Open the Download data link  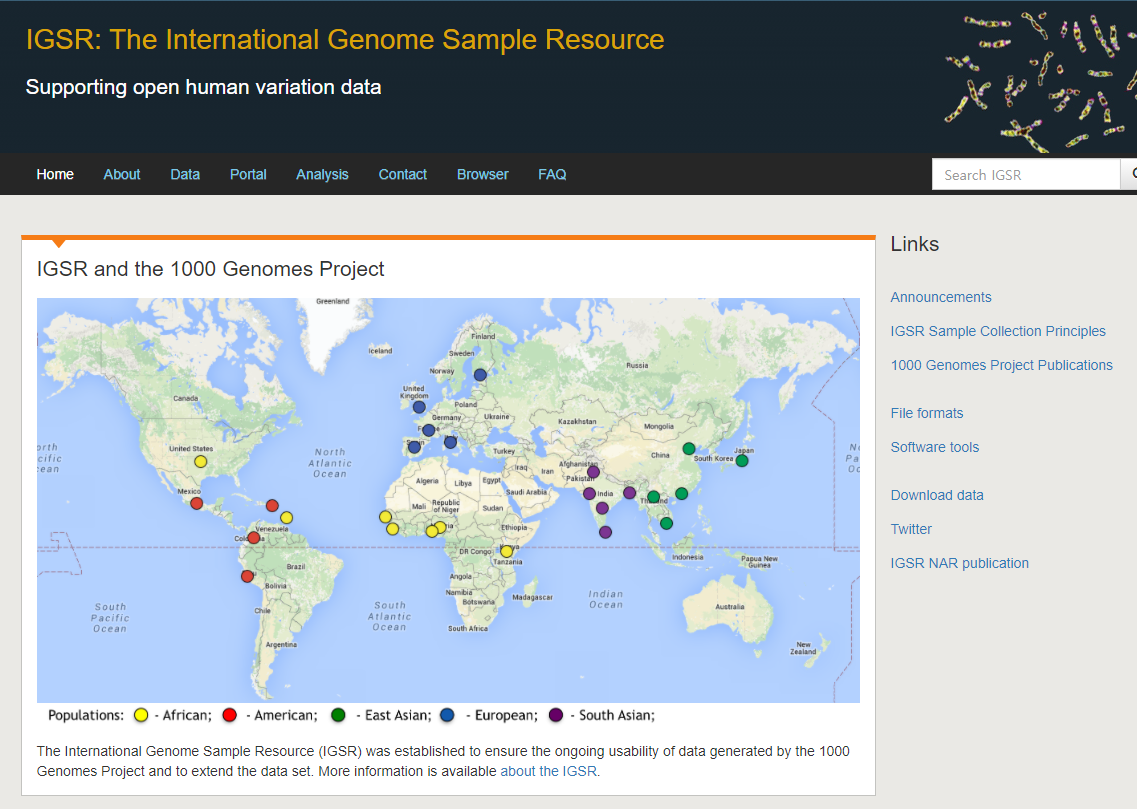tap(937, 495)
